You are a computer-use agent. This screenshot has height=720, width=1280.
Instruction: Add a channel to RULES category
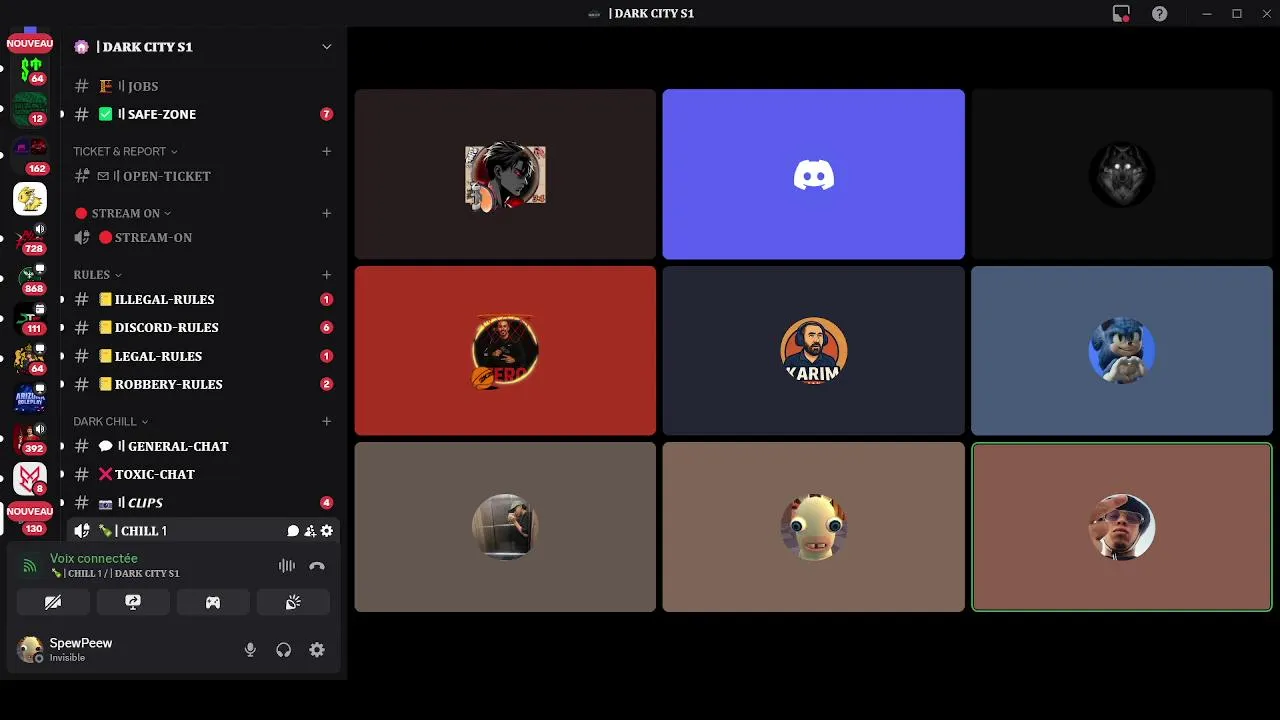(326, 275)
